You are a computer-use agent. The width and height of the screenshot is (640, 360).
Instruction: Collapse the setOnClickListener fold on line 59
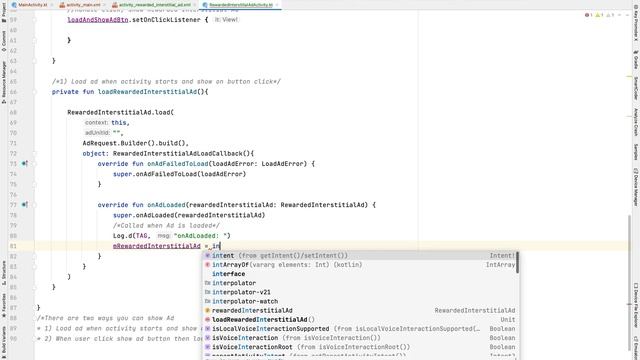coord(35,20)
